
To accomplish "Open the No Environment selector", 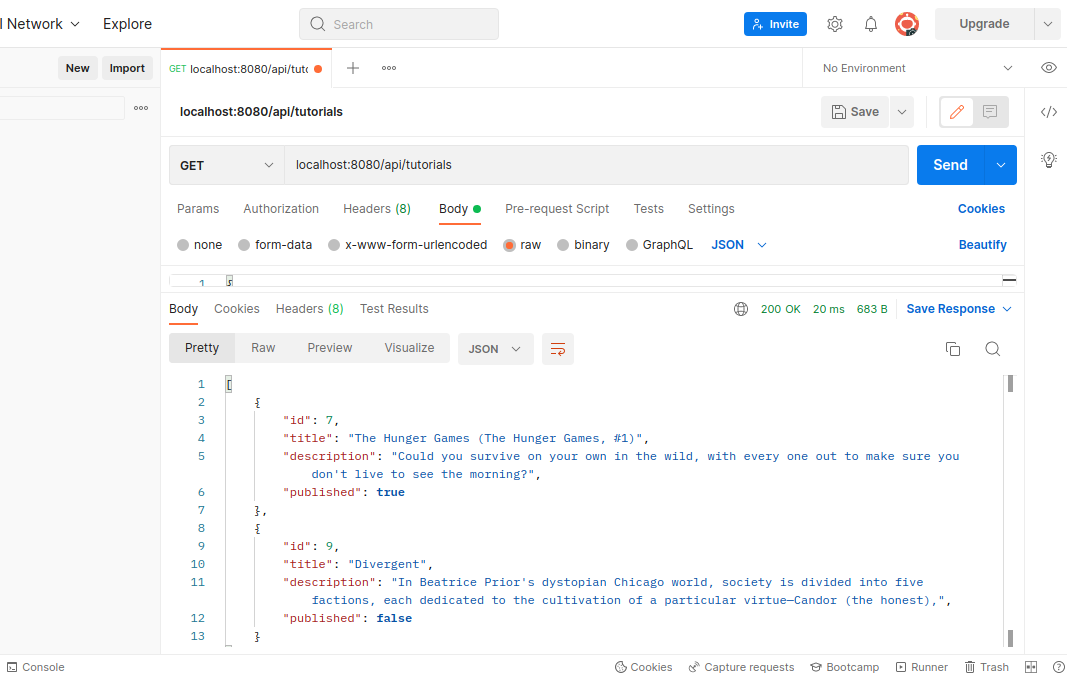I will (x=917, y=68).
